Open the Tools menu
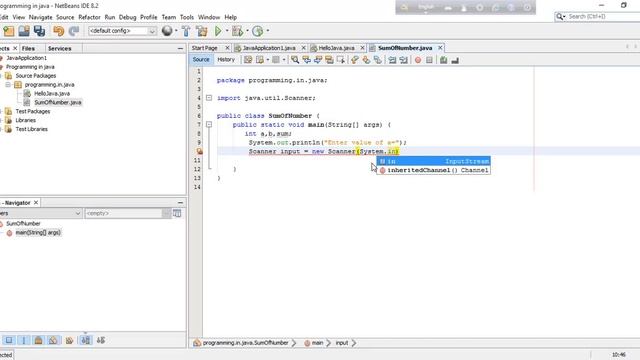The width and height of the screenshot is (640, 360). (x=187, y=17)
